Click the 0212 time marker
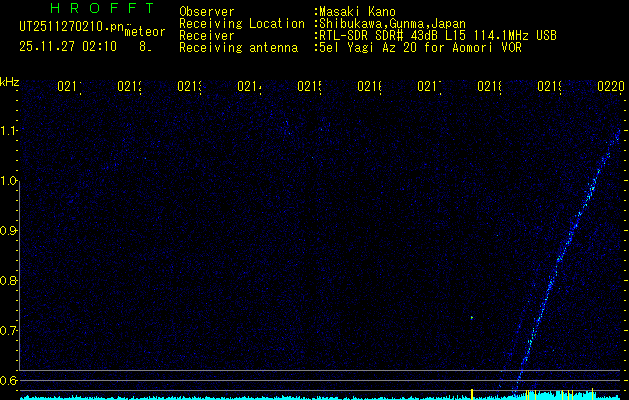This screenshot has width=629, height=400. (130, 86)
